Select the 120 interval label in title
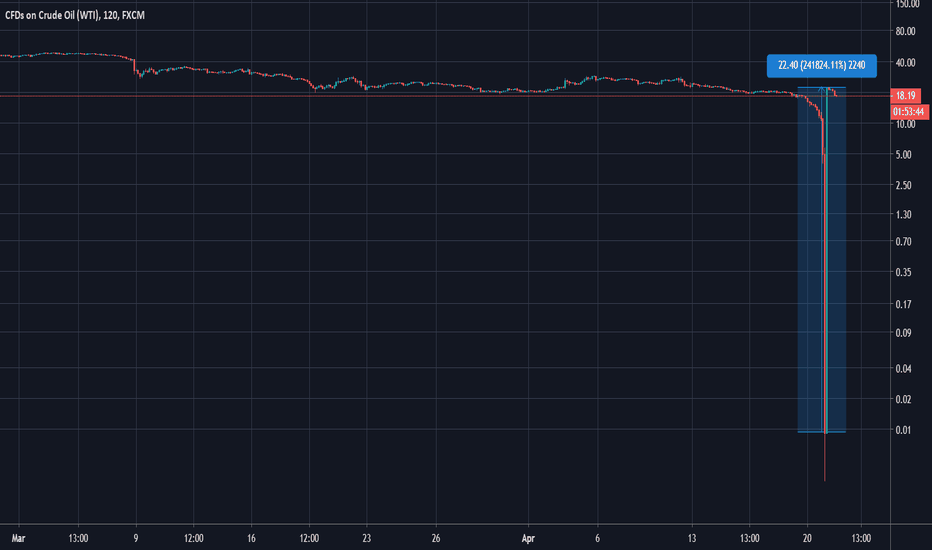The height and width of the screenshot is (550, 932). click(110, 15)
